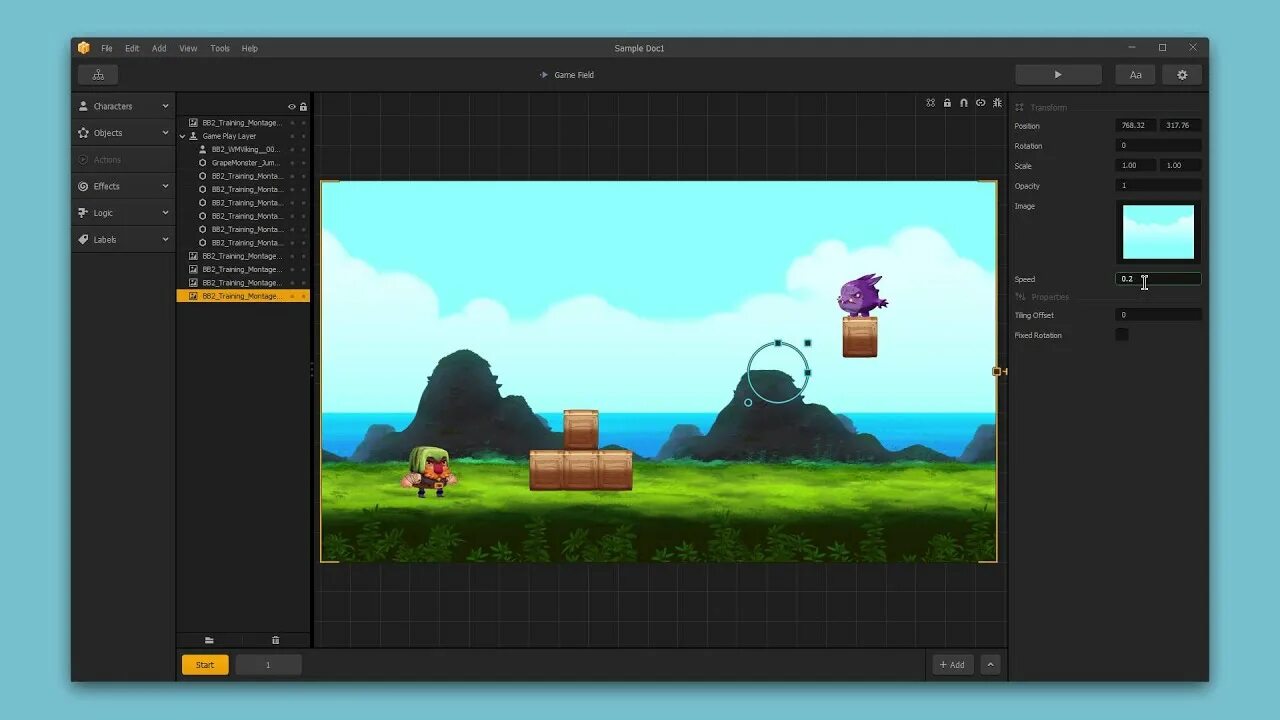Click the Properties section sliders icon
This screenshot has width=1280, height=720.
[x=1020, y=297]
